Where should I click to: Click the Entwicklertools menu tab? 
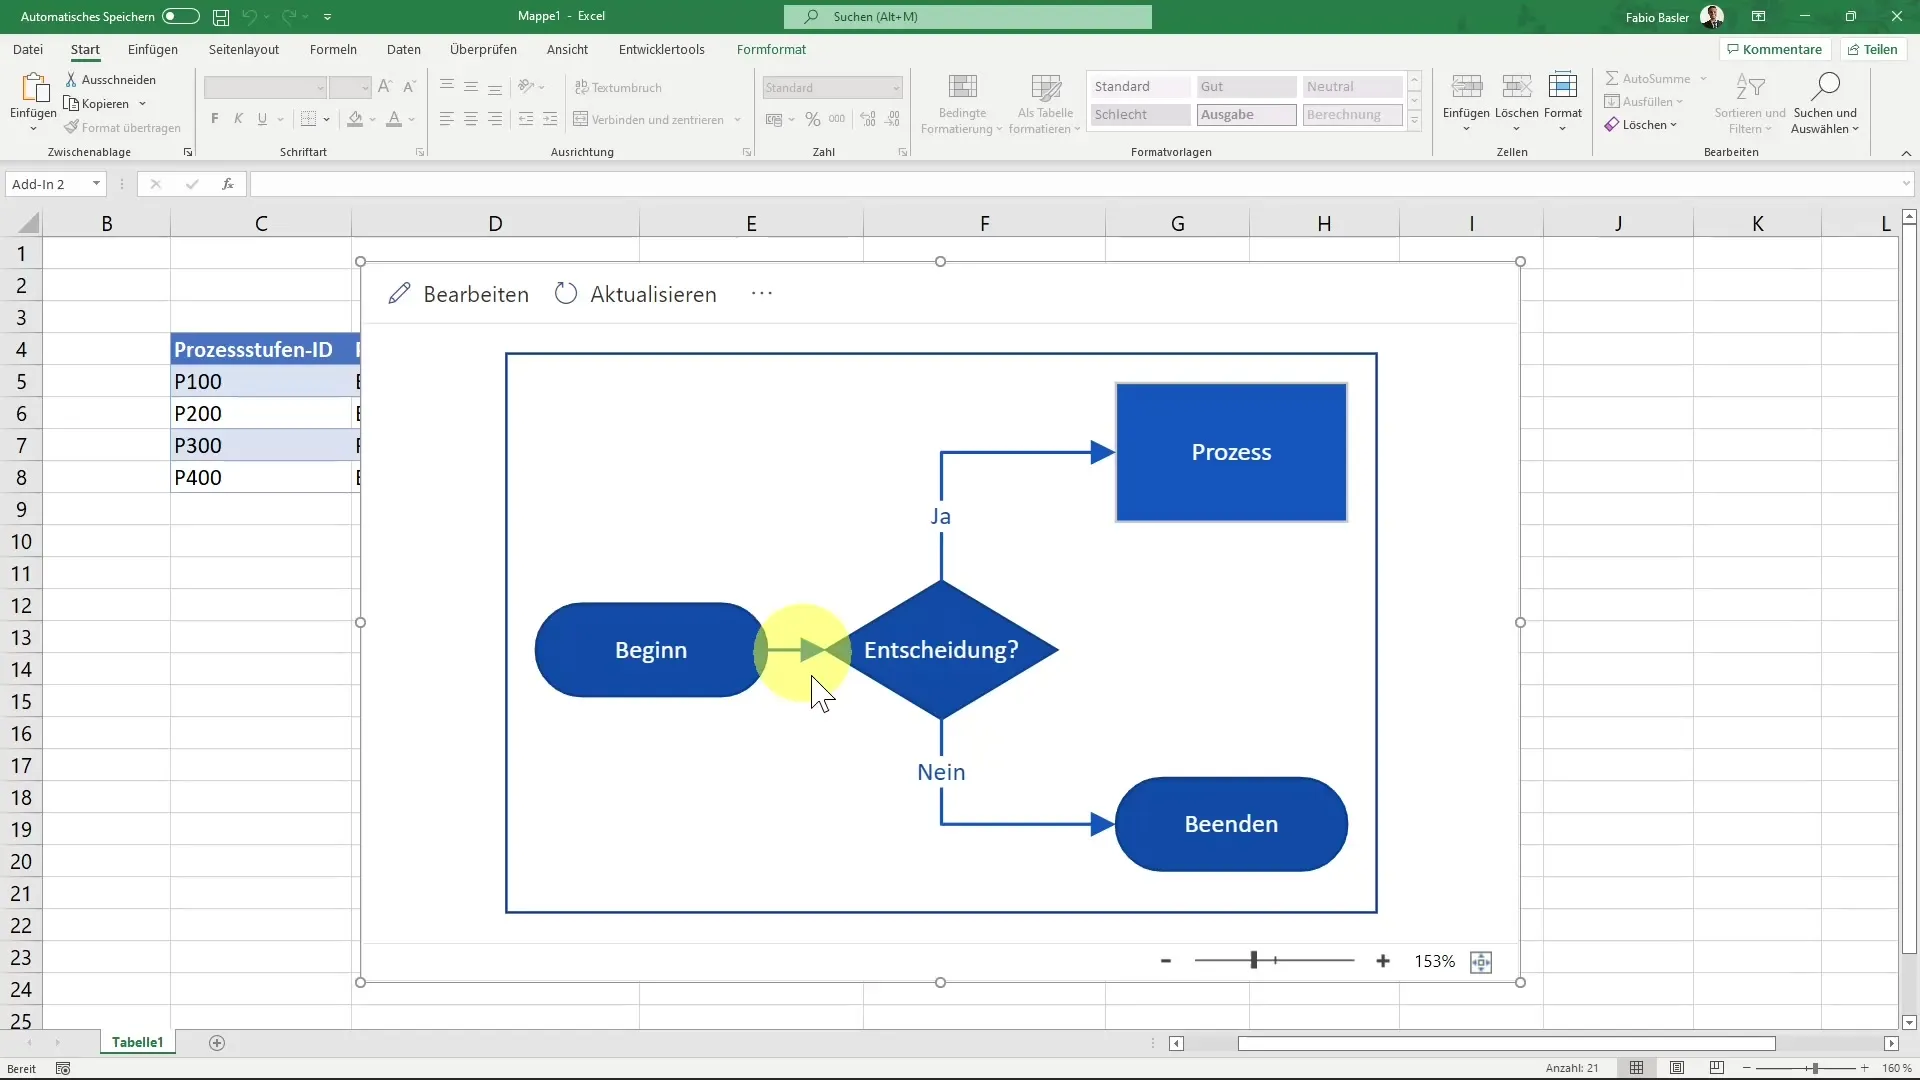[x=662, y=50]
